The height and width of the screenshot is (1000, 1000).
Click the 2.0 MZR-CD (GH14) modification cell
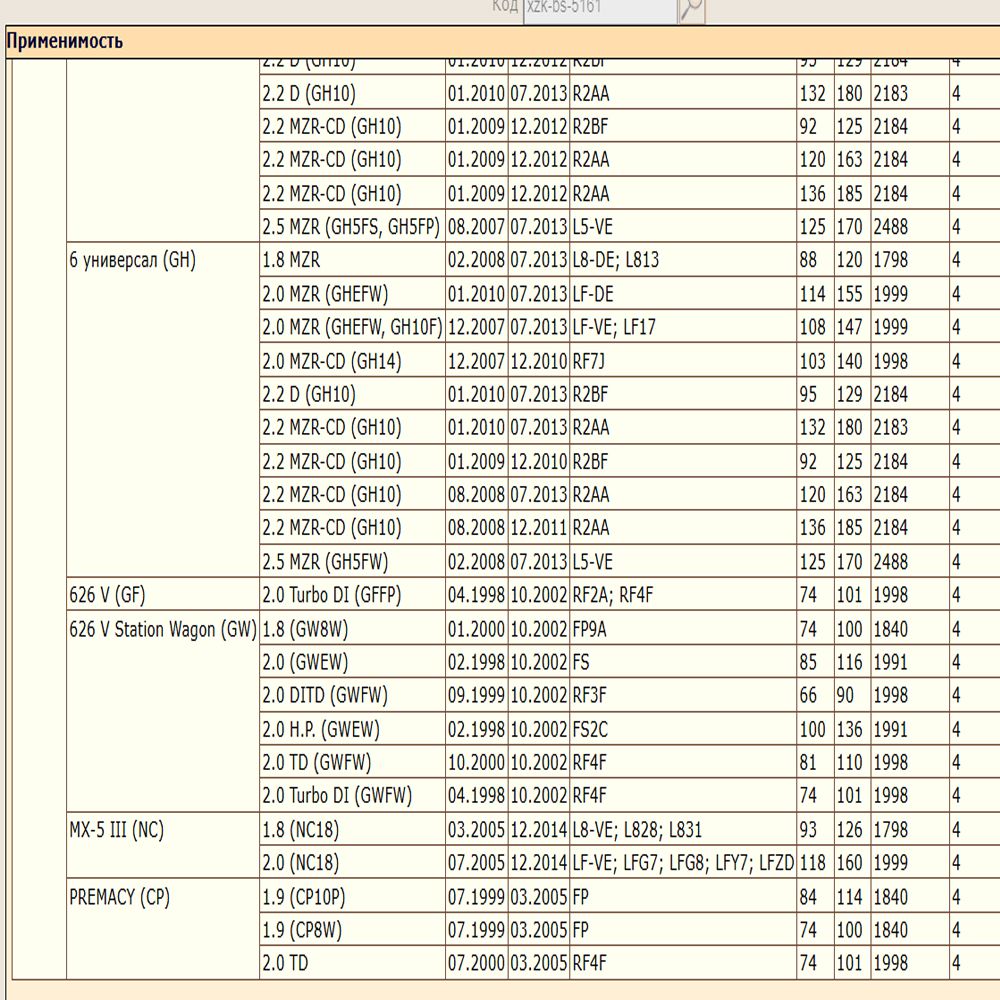pyautogui.click(x=352, y=360)
